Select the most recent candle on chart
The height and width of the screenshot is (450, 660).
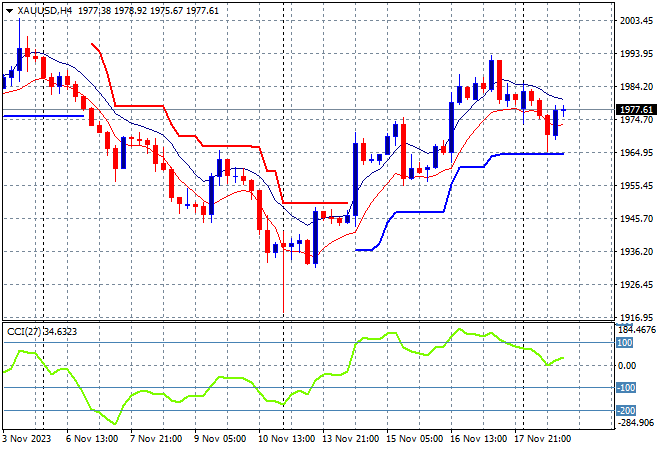coord(564,109)
